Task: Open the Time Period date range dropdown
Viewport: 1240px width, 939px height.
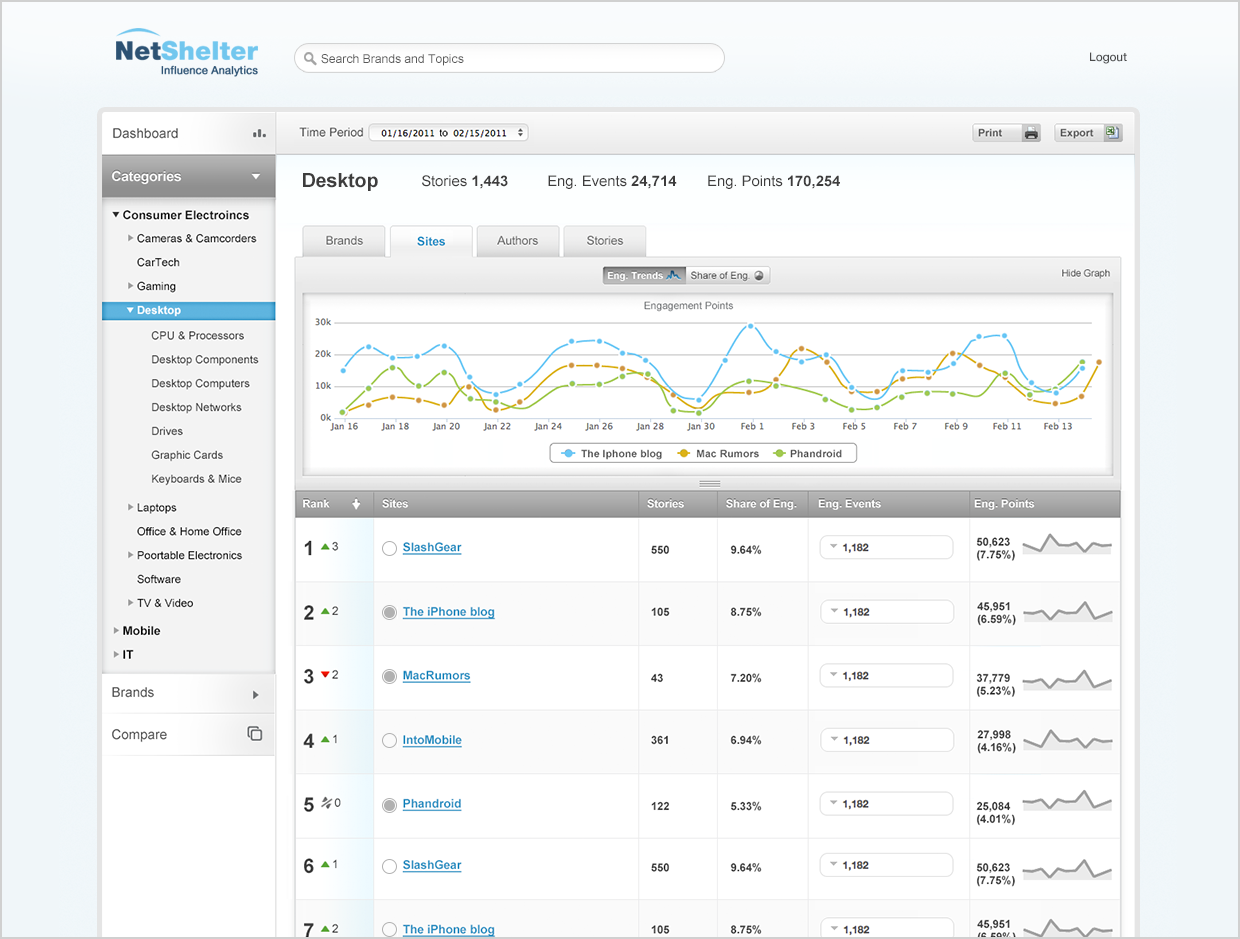Action: click(448, 132)
